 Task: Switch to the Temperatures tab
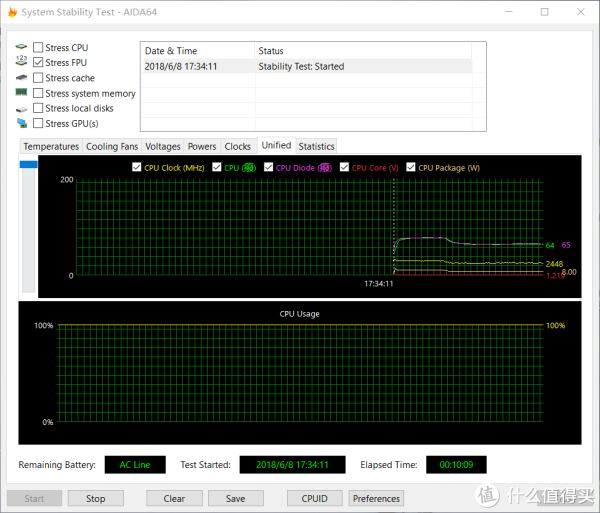pyautogui.click(x=51, y=146)
